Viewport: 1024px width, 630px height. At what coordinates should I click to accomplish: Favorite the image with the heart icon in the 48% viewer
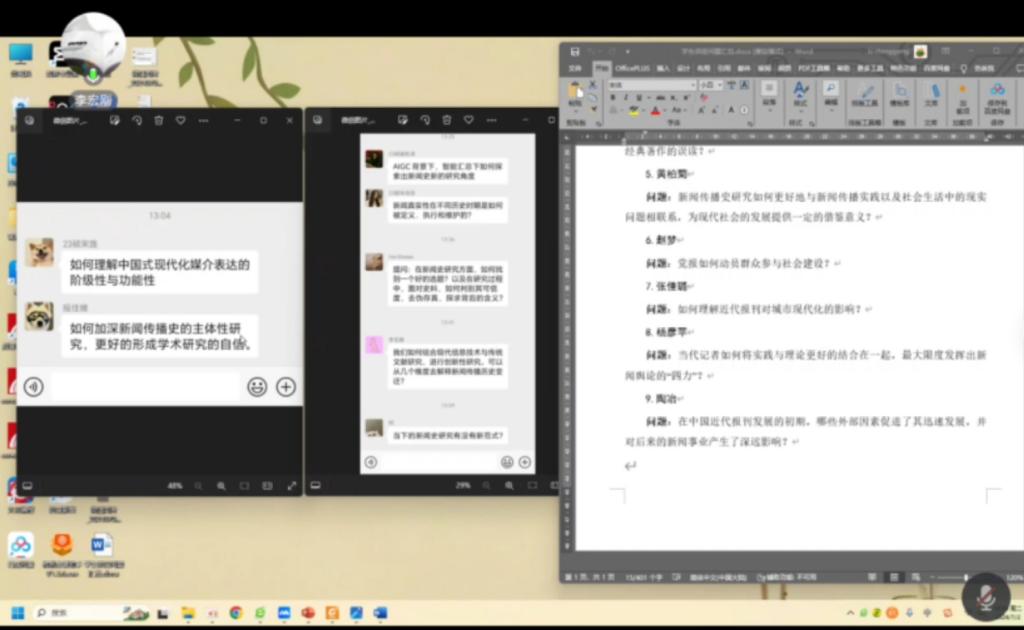tap(181, 120)
